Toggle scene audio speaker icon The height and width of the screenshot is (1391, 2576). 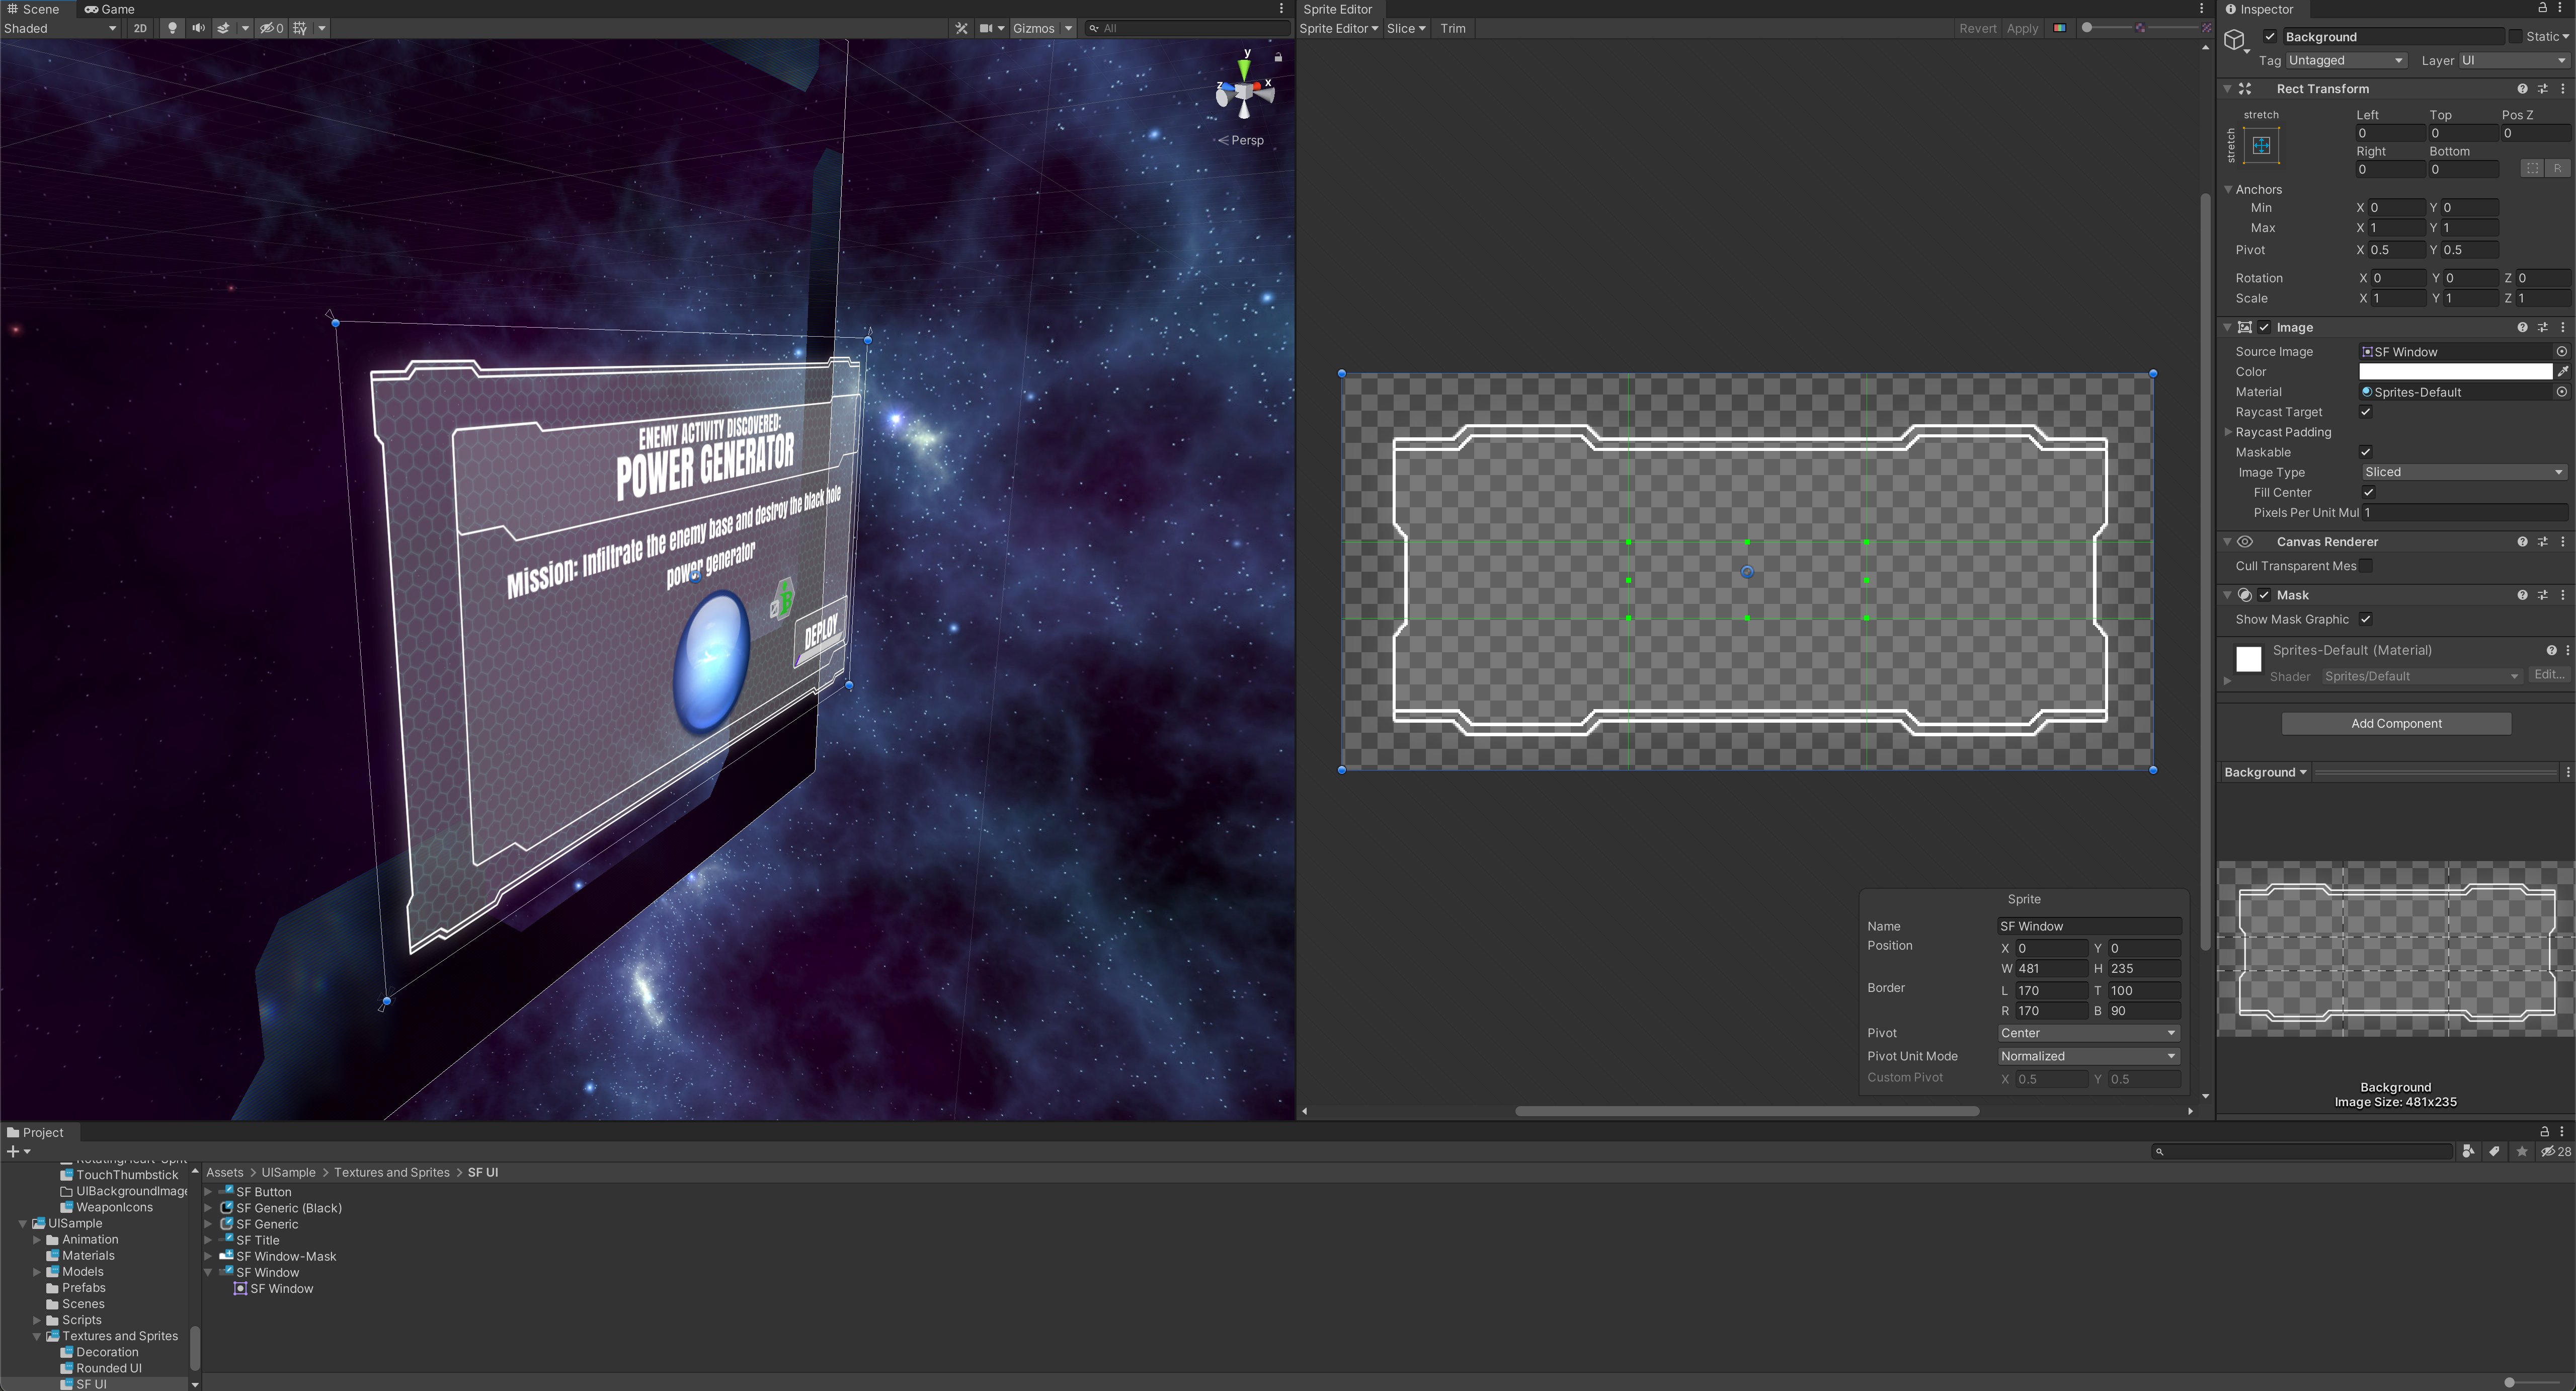tap(198, 28)
